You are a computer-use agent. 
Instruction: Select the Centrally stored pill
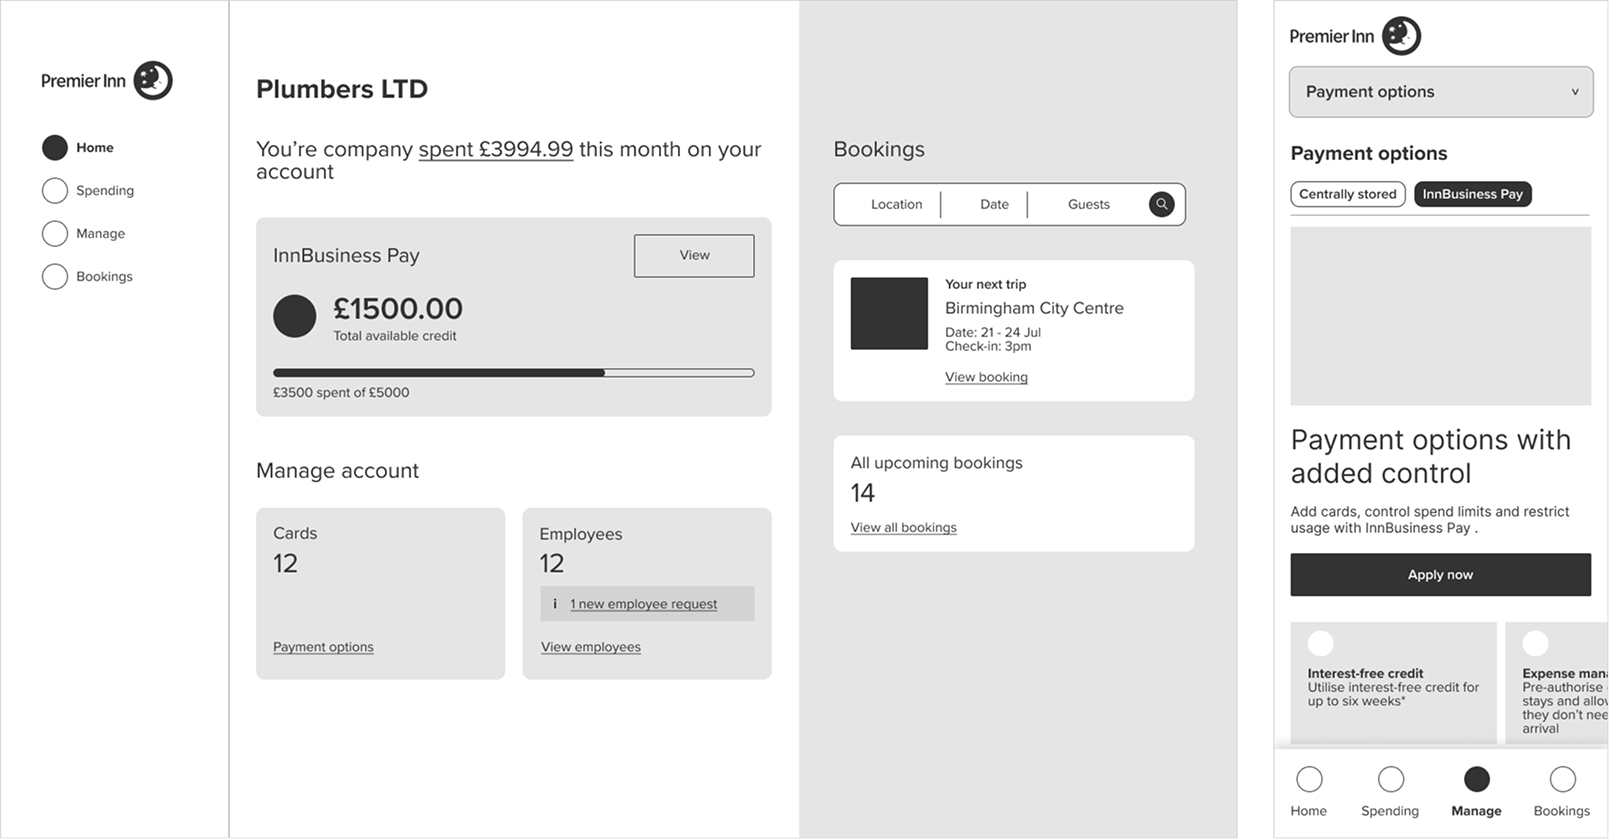[x=1347, y=194]
